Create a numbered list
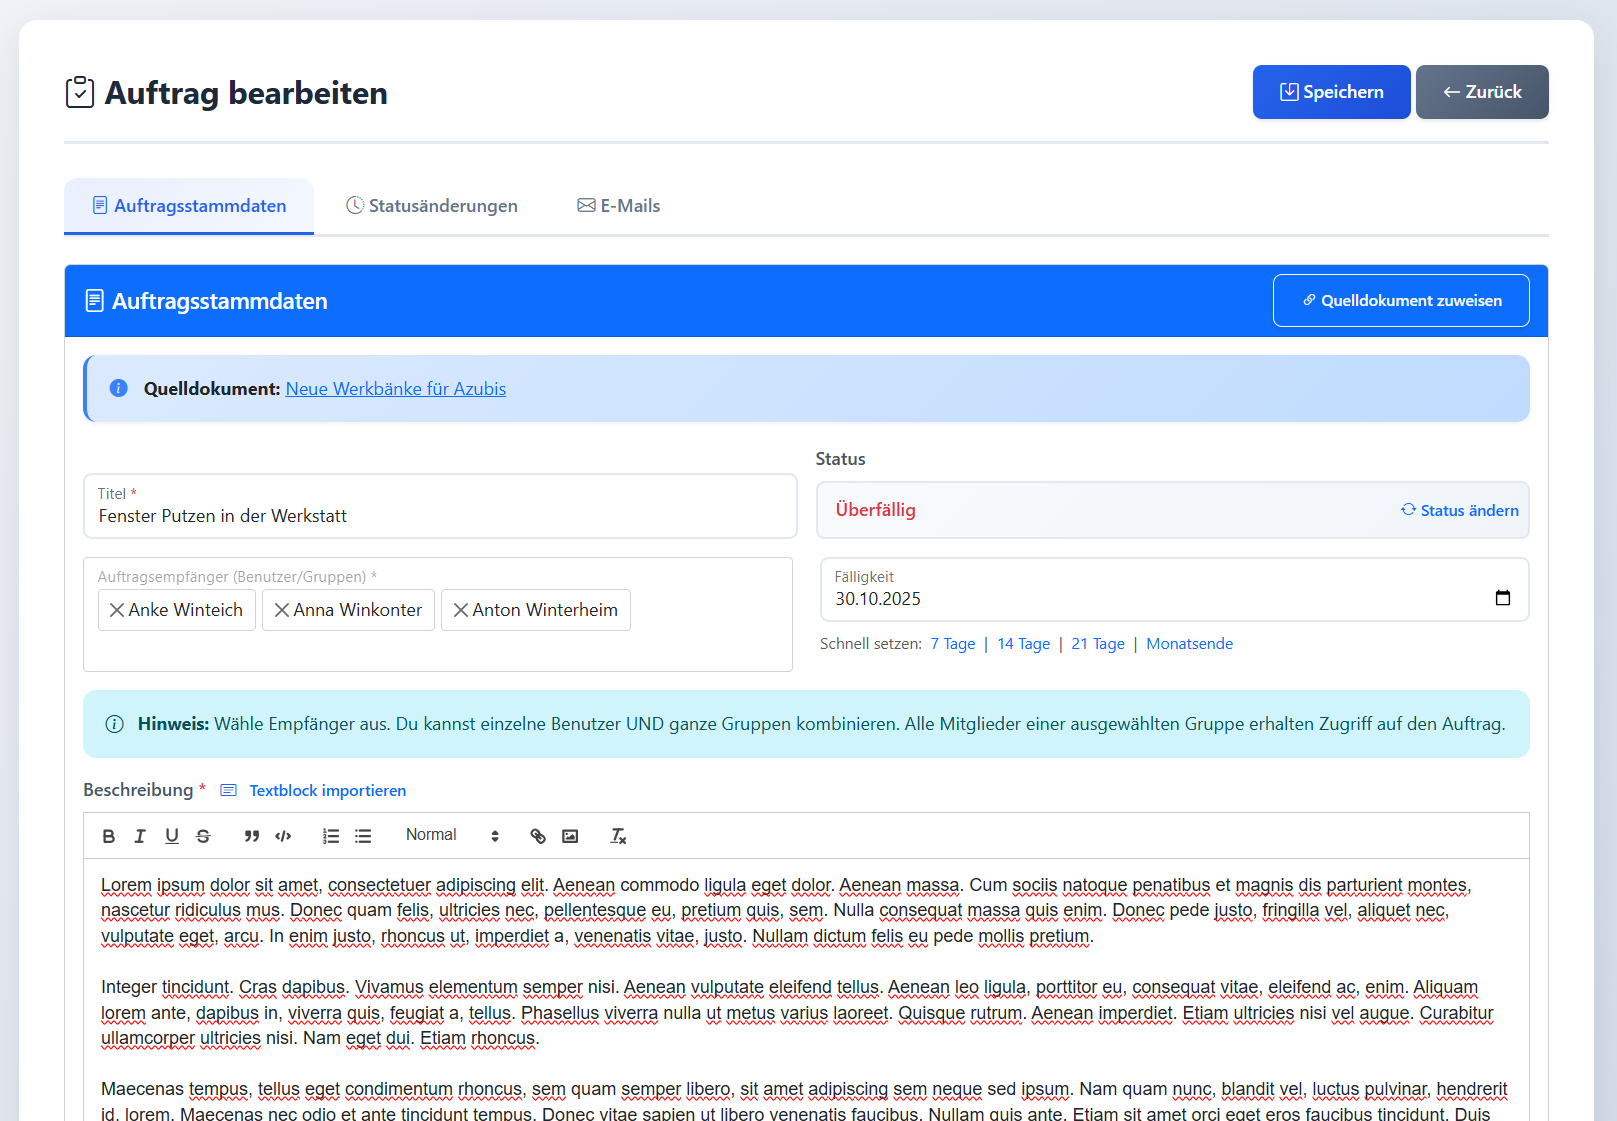This screenshot has width=1617, height=1121. point(331,836)
